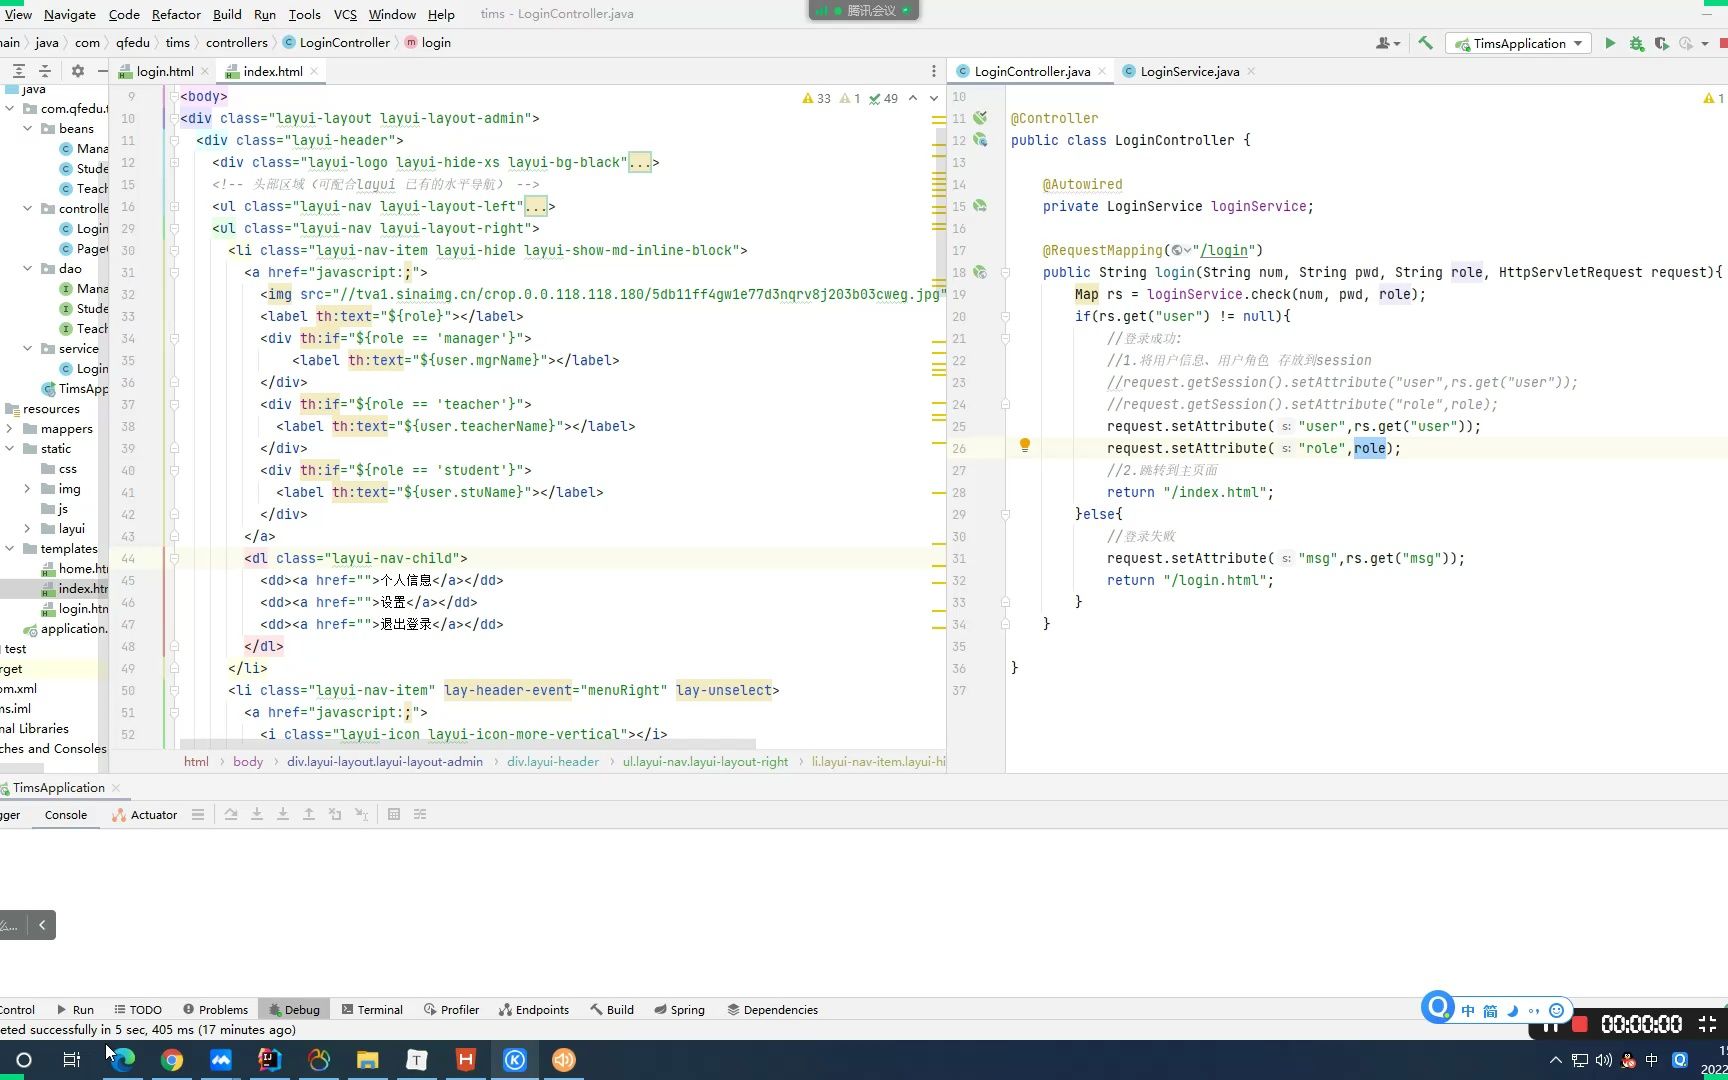This screenshot has width=1728, height=1080.
Task: Run TimsApplication with the green play button
Action: click(x=1610, y=43)
